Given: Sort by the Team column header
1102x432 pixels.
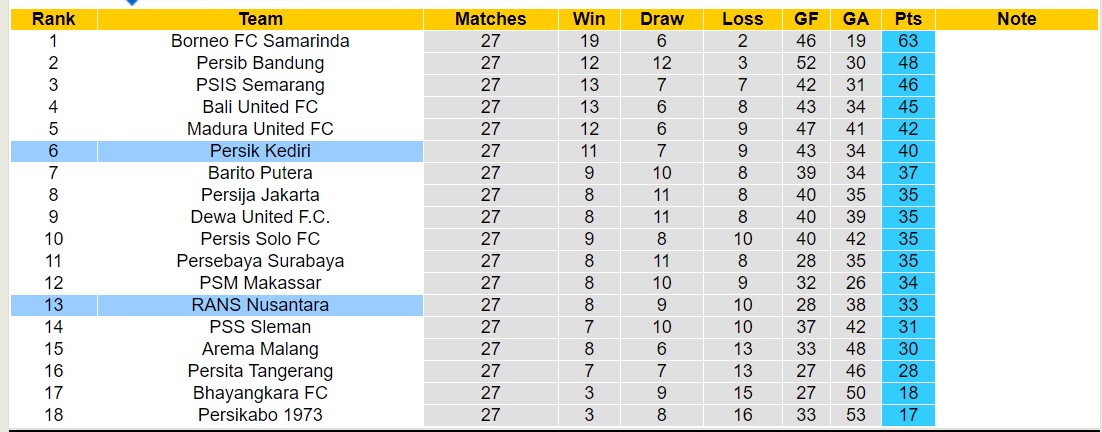Looking at the screenshot, I should (x=260, y=19).
